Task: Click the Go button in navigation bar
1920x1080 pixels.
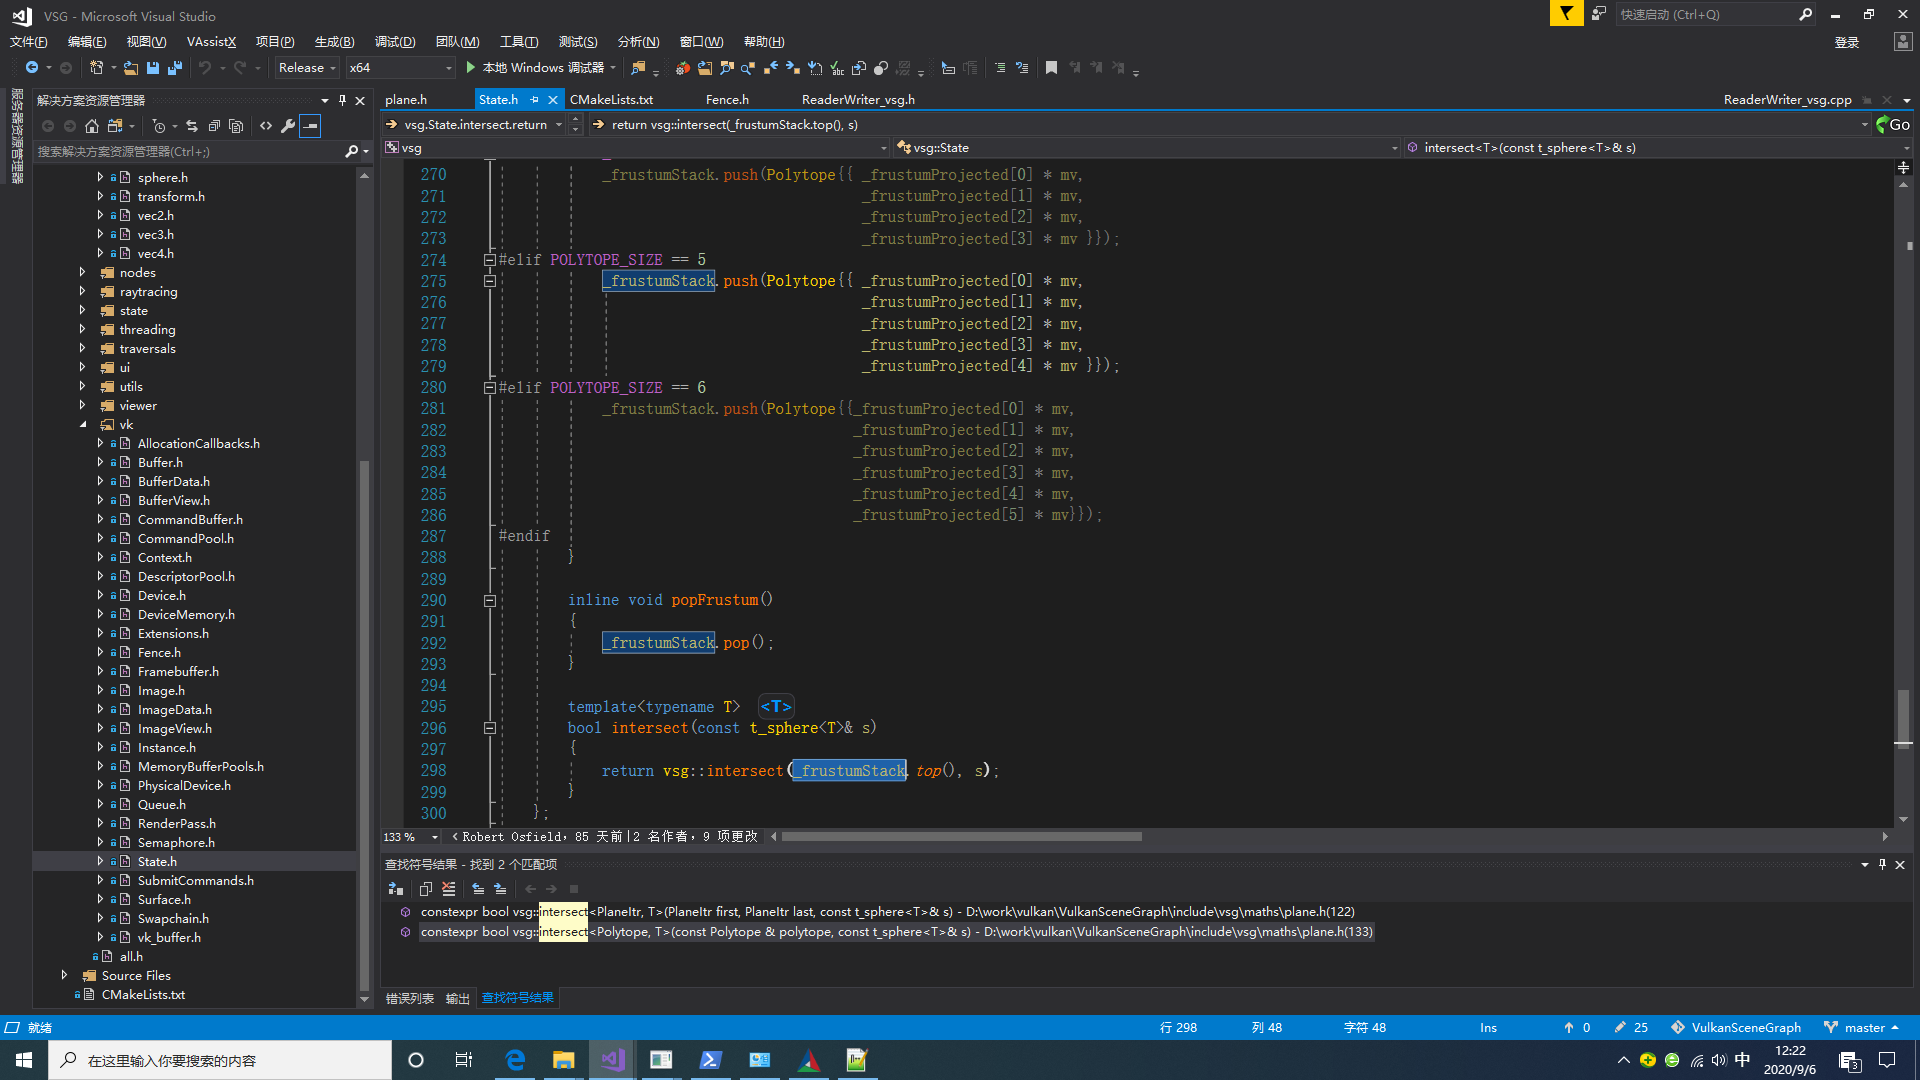Action: point(1893,125)
